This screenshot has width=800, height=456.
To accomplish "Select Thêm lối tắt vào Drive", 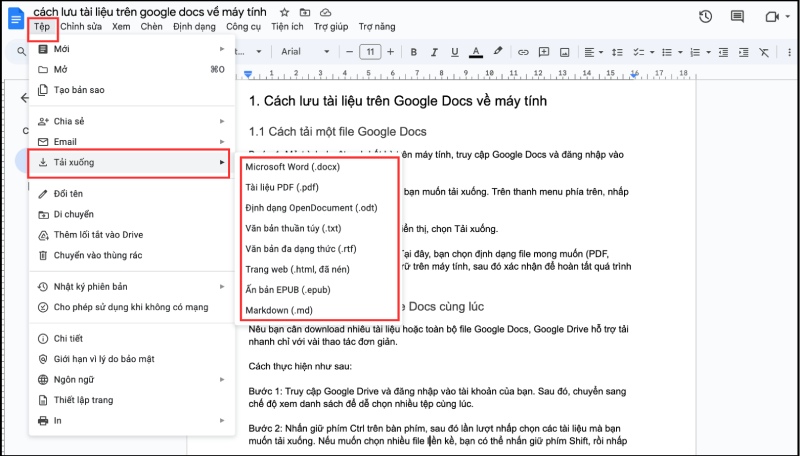I will (x=132, y=235).
